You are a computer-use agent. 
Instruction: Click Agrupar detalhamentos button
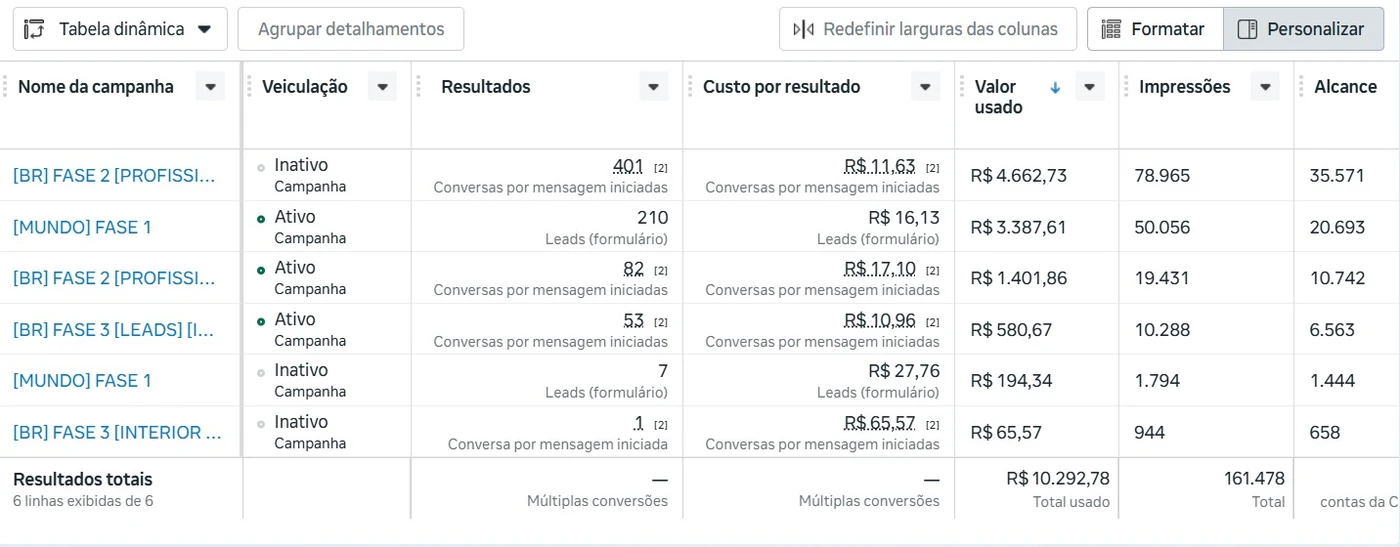coord(351,29)
